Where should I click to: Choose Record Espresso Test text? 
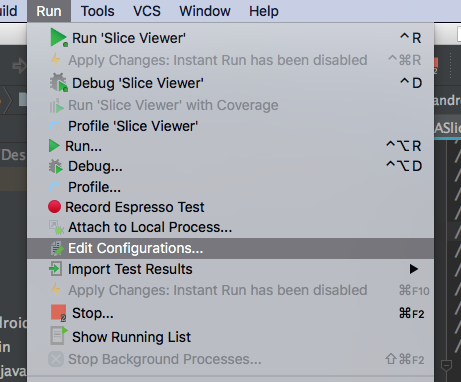pyautogui.click(x=135, y=207)
